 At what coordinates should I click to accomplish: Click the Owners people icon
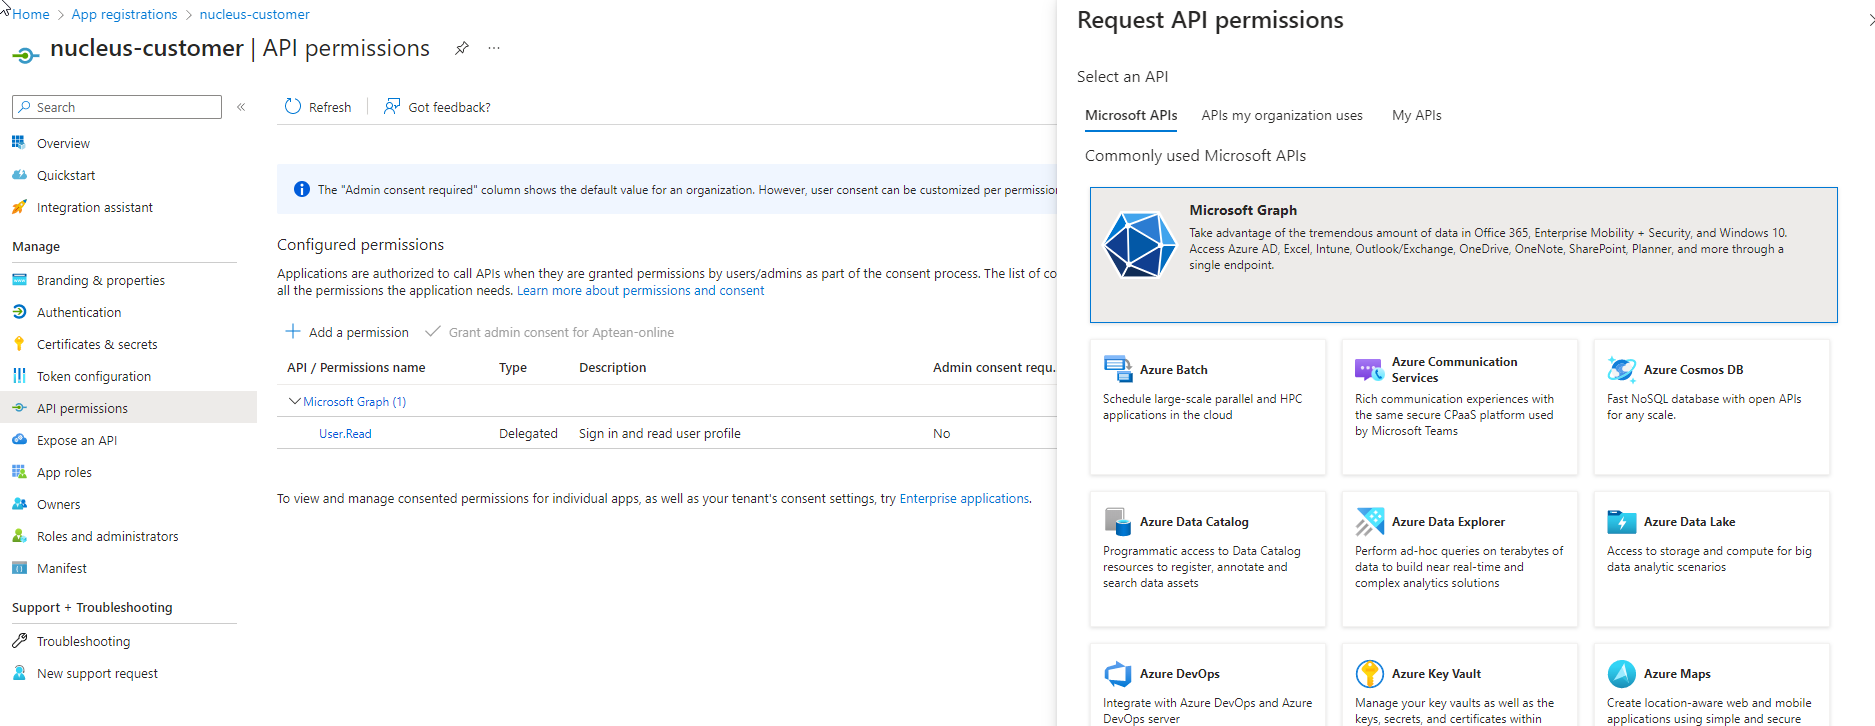(19, 504)
